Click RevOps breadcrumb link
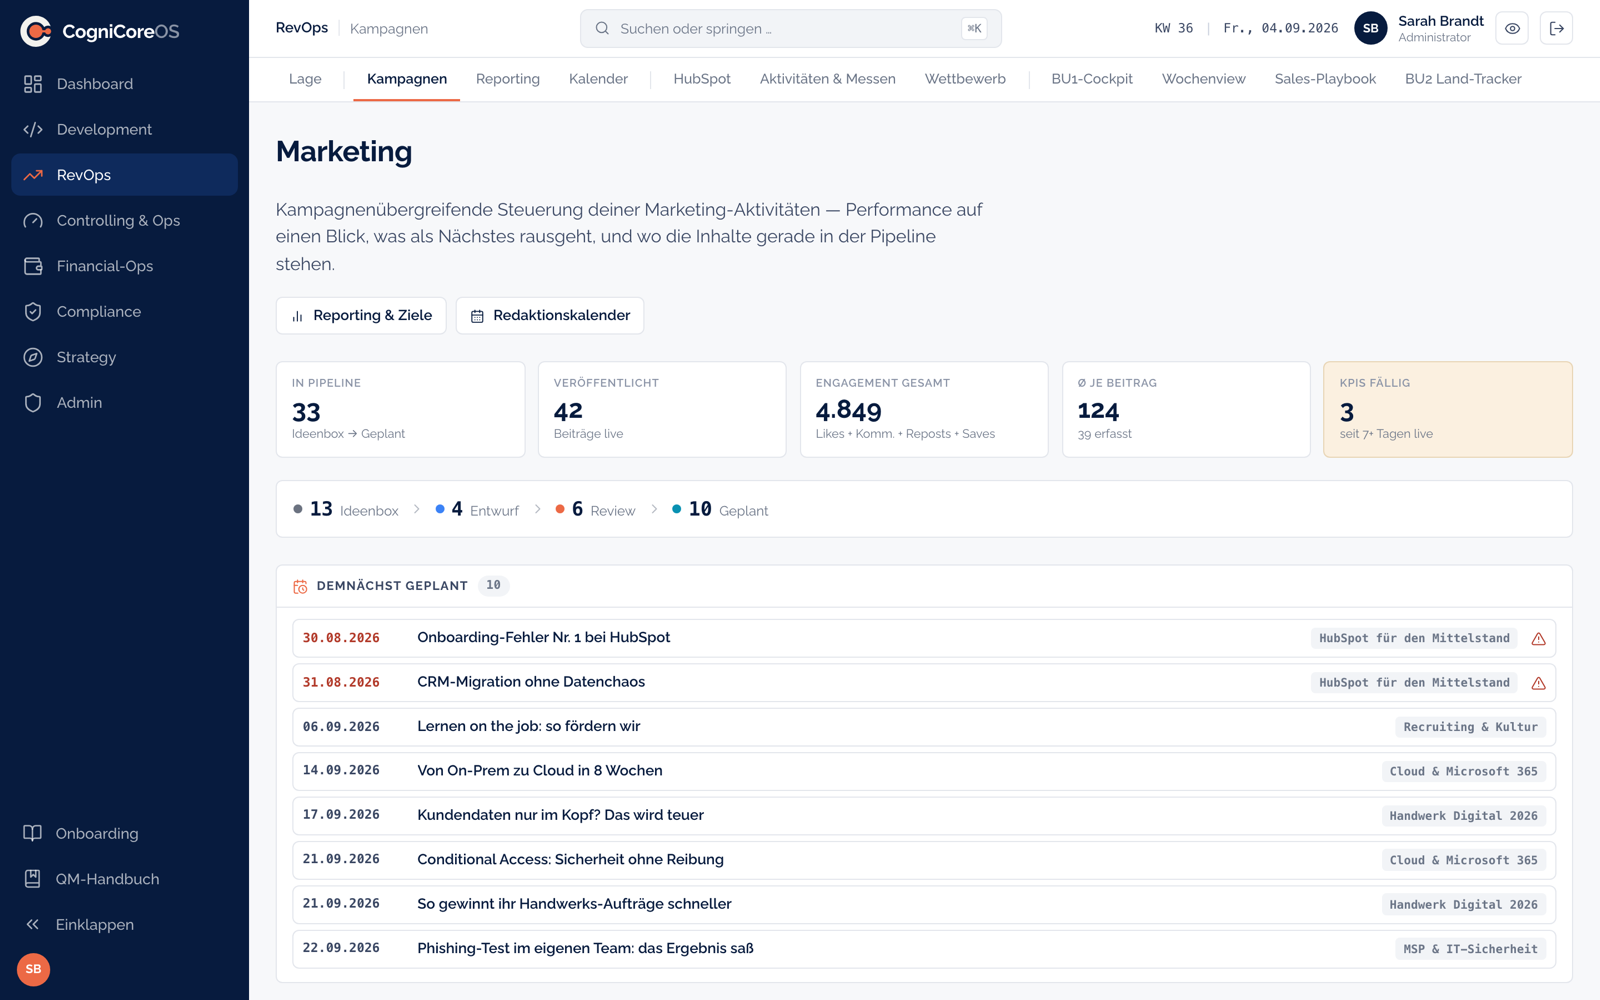The width and height of the screenshot is (1600, 1000). point(302,28)
